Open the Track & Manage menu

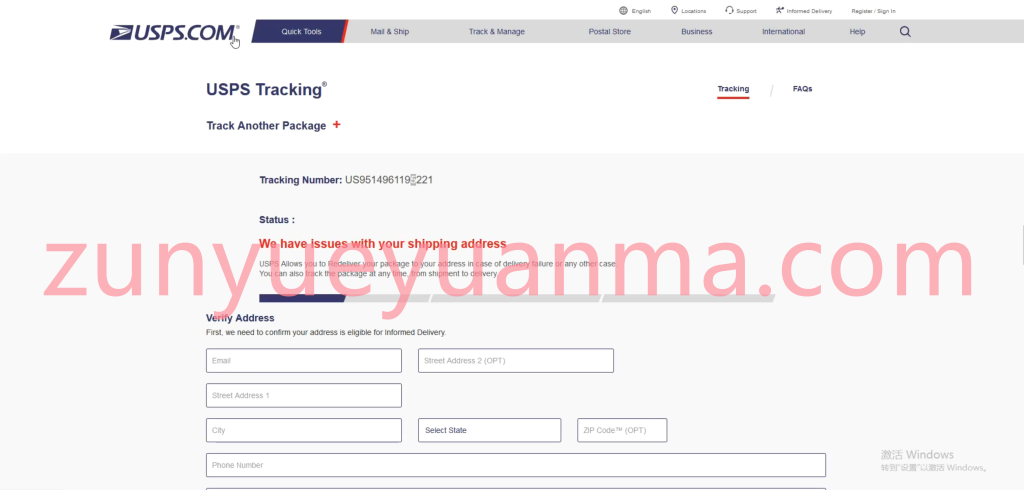(496, 31)
